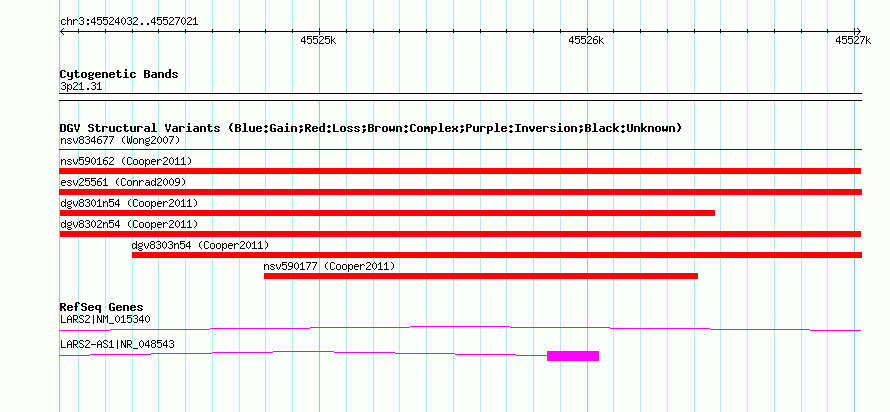
Task: Click the nsv834677 (Wong2007) blue gain variant line
Action: (460, 150)
